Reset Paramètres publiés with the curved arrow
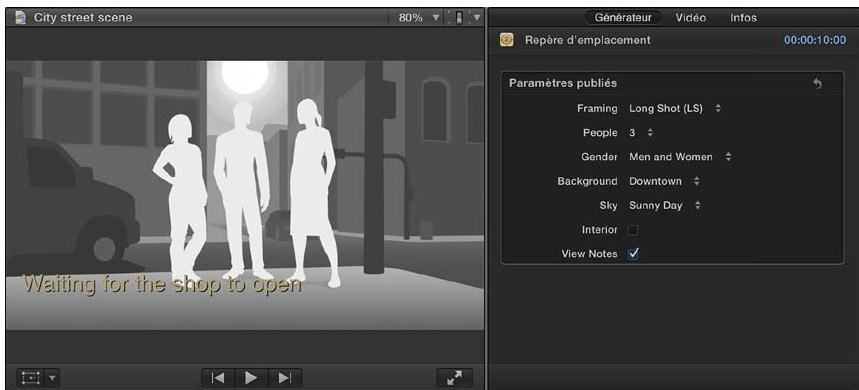The image size is (859, 390). pyautogui.click(x=817, y=83)
